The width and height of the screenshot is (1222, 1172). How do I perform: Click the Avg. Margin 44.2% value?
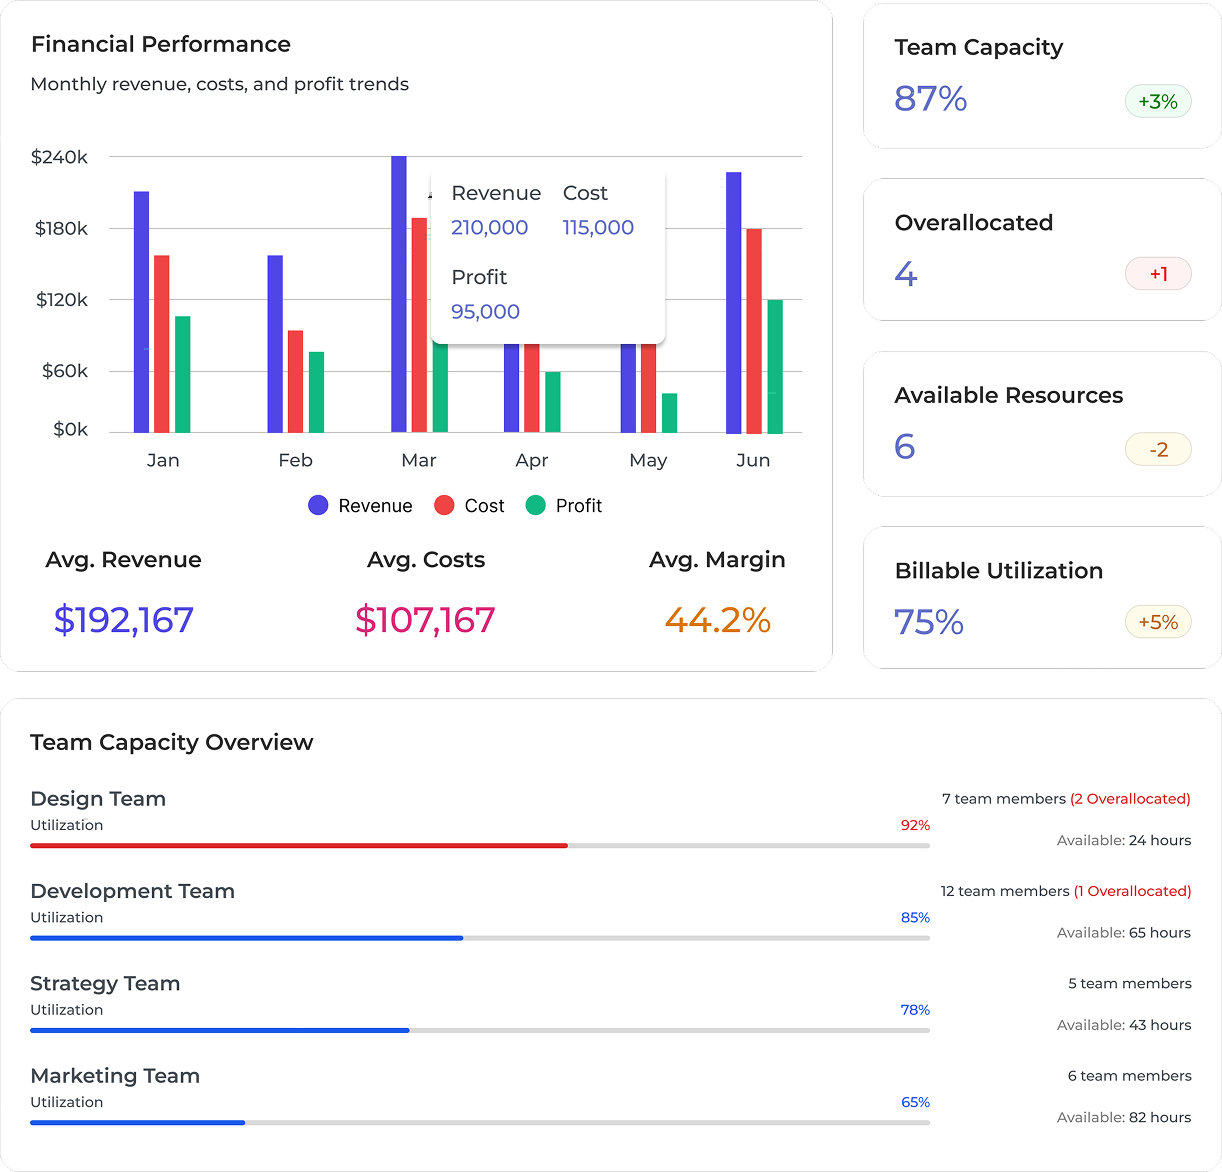[717, 620]
